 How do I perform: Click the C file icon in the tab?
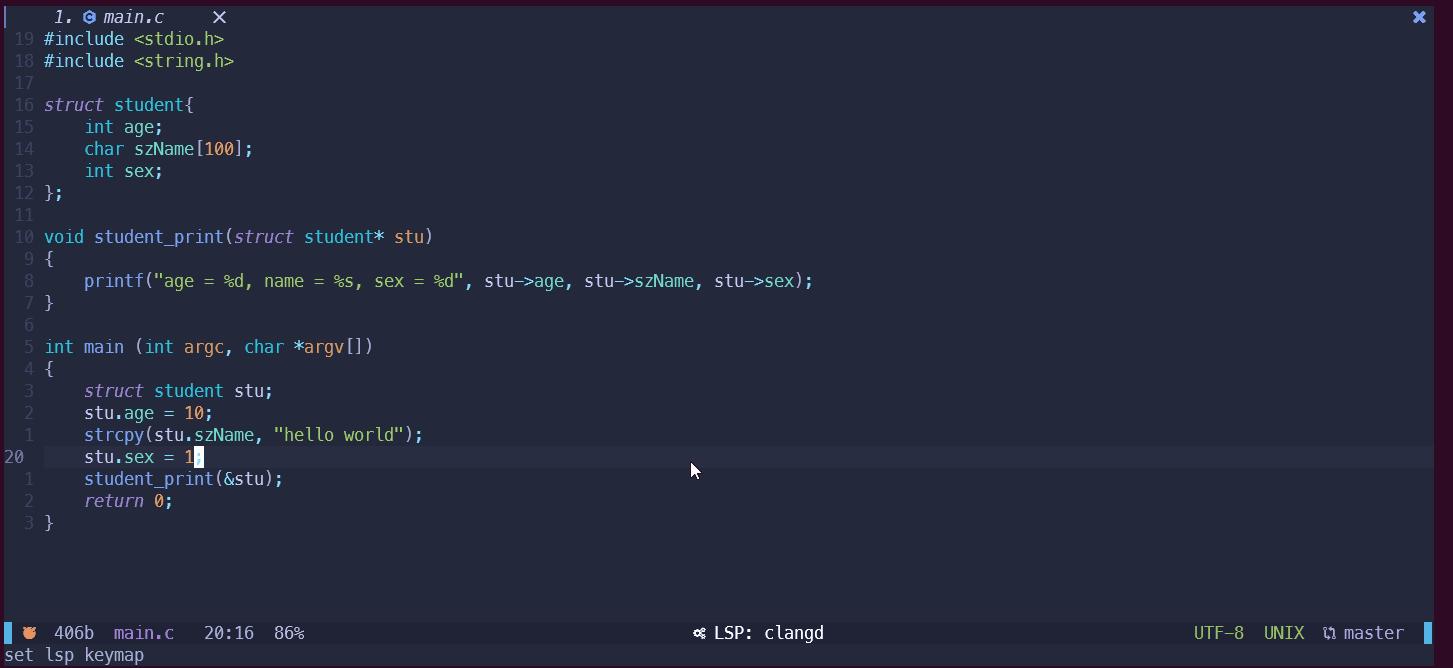(89, 17)
